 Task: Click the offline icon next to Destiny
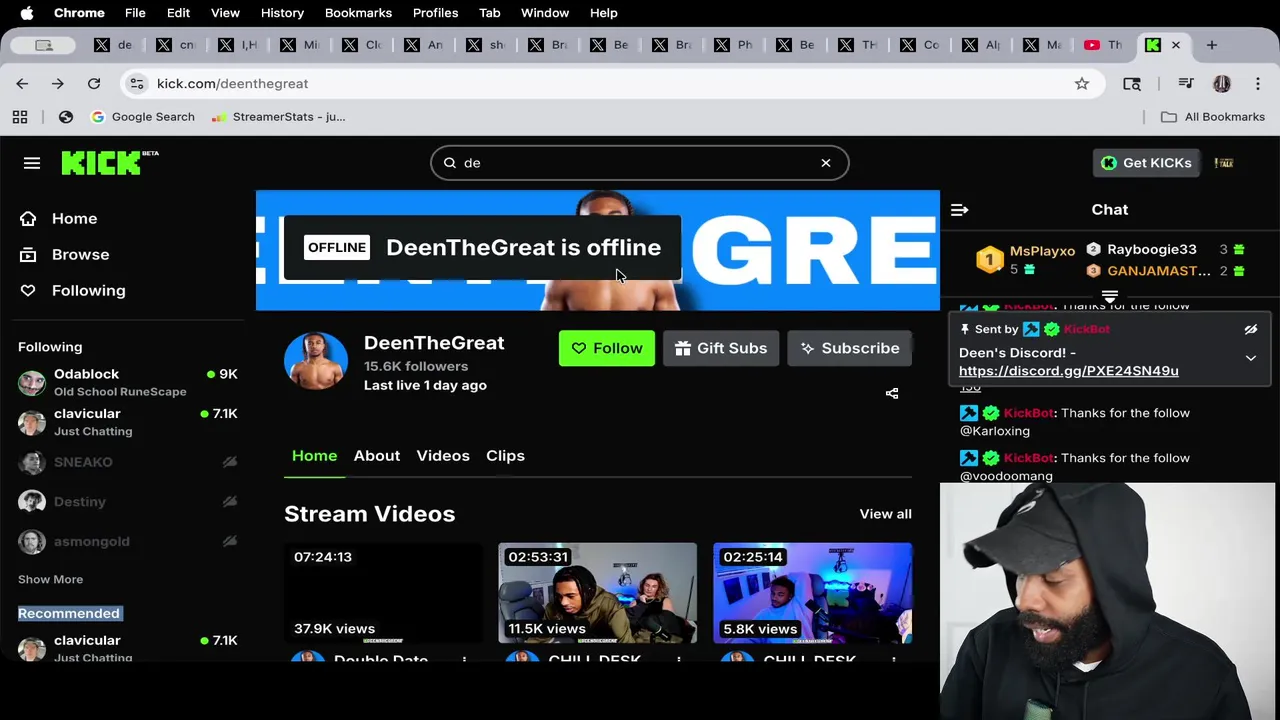230,502
